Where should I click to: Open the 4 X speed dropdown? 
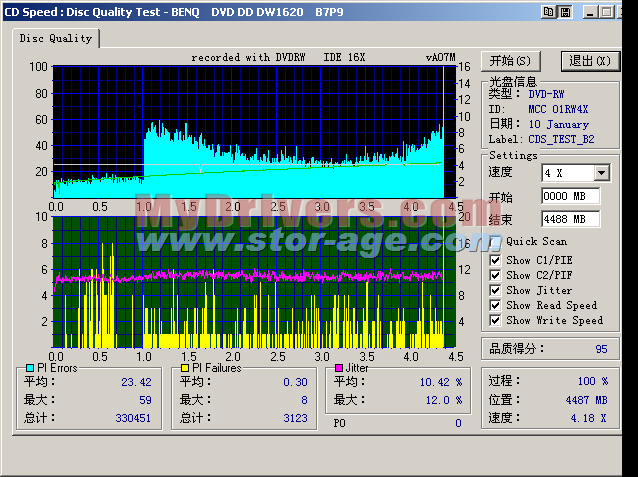click(x=601, y=173)
